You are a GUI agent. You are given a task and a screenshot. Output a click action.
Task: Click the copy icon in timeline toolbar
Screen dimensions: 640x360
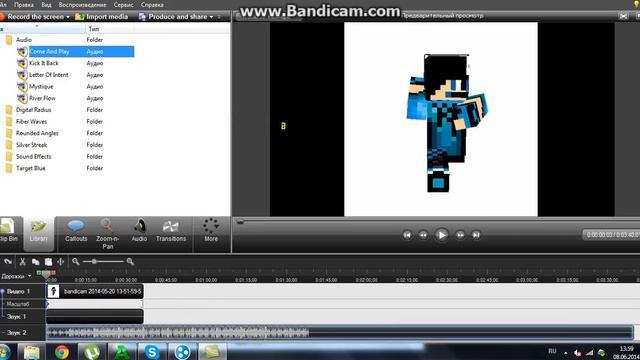coord(36,262)
